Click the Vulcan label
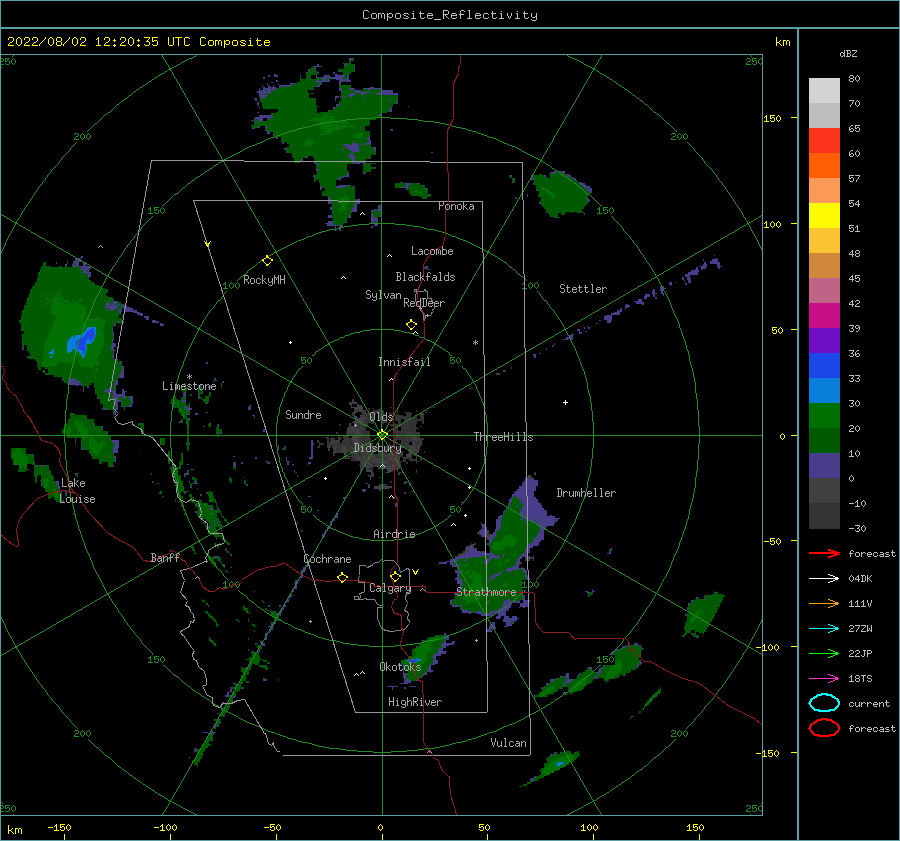Image resolution: width=900 pixels, height=841 pixels. [x=509, y=743]
